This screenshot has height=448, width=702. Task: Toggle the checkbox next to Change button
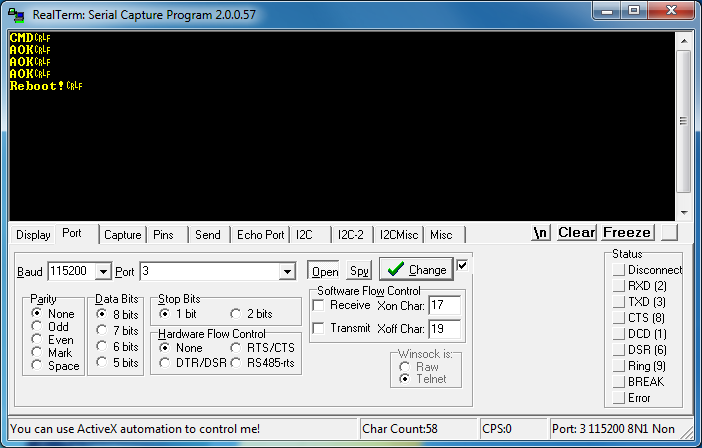coord(462,266)
